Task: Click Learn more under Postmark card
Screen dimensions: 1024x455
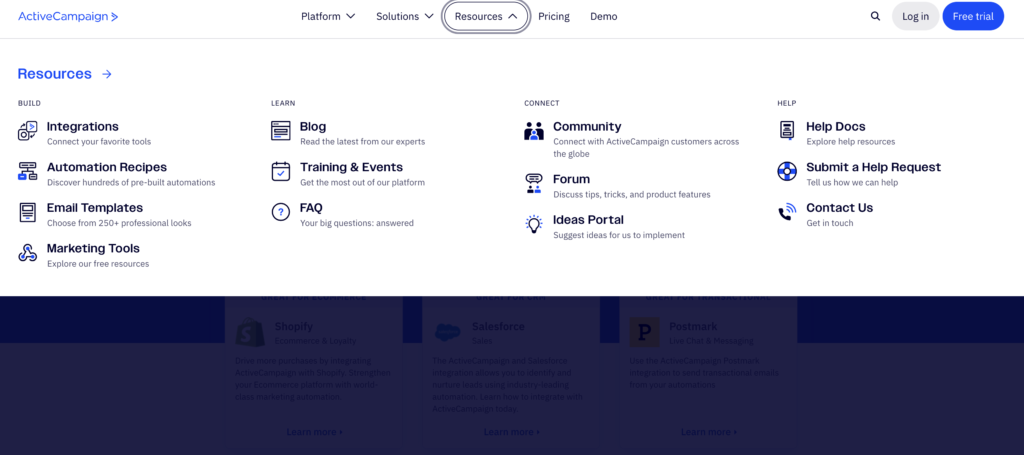Action: coord(709,431)
